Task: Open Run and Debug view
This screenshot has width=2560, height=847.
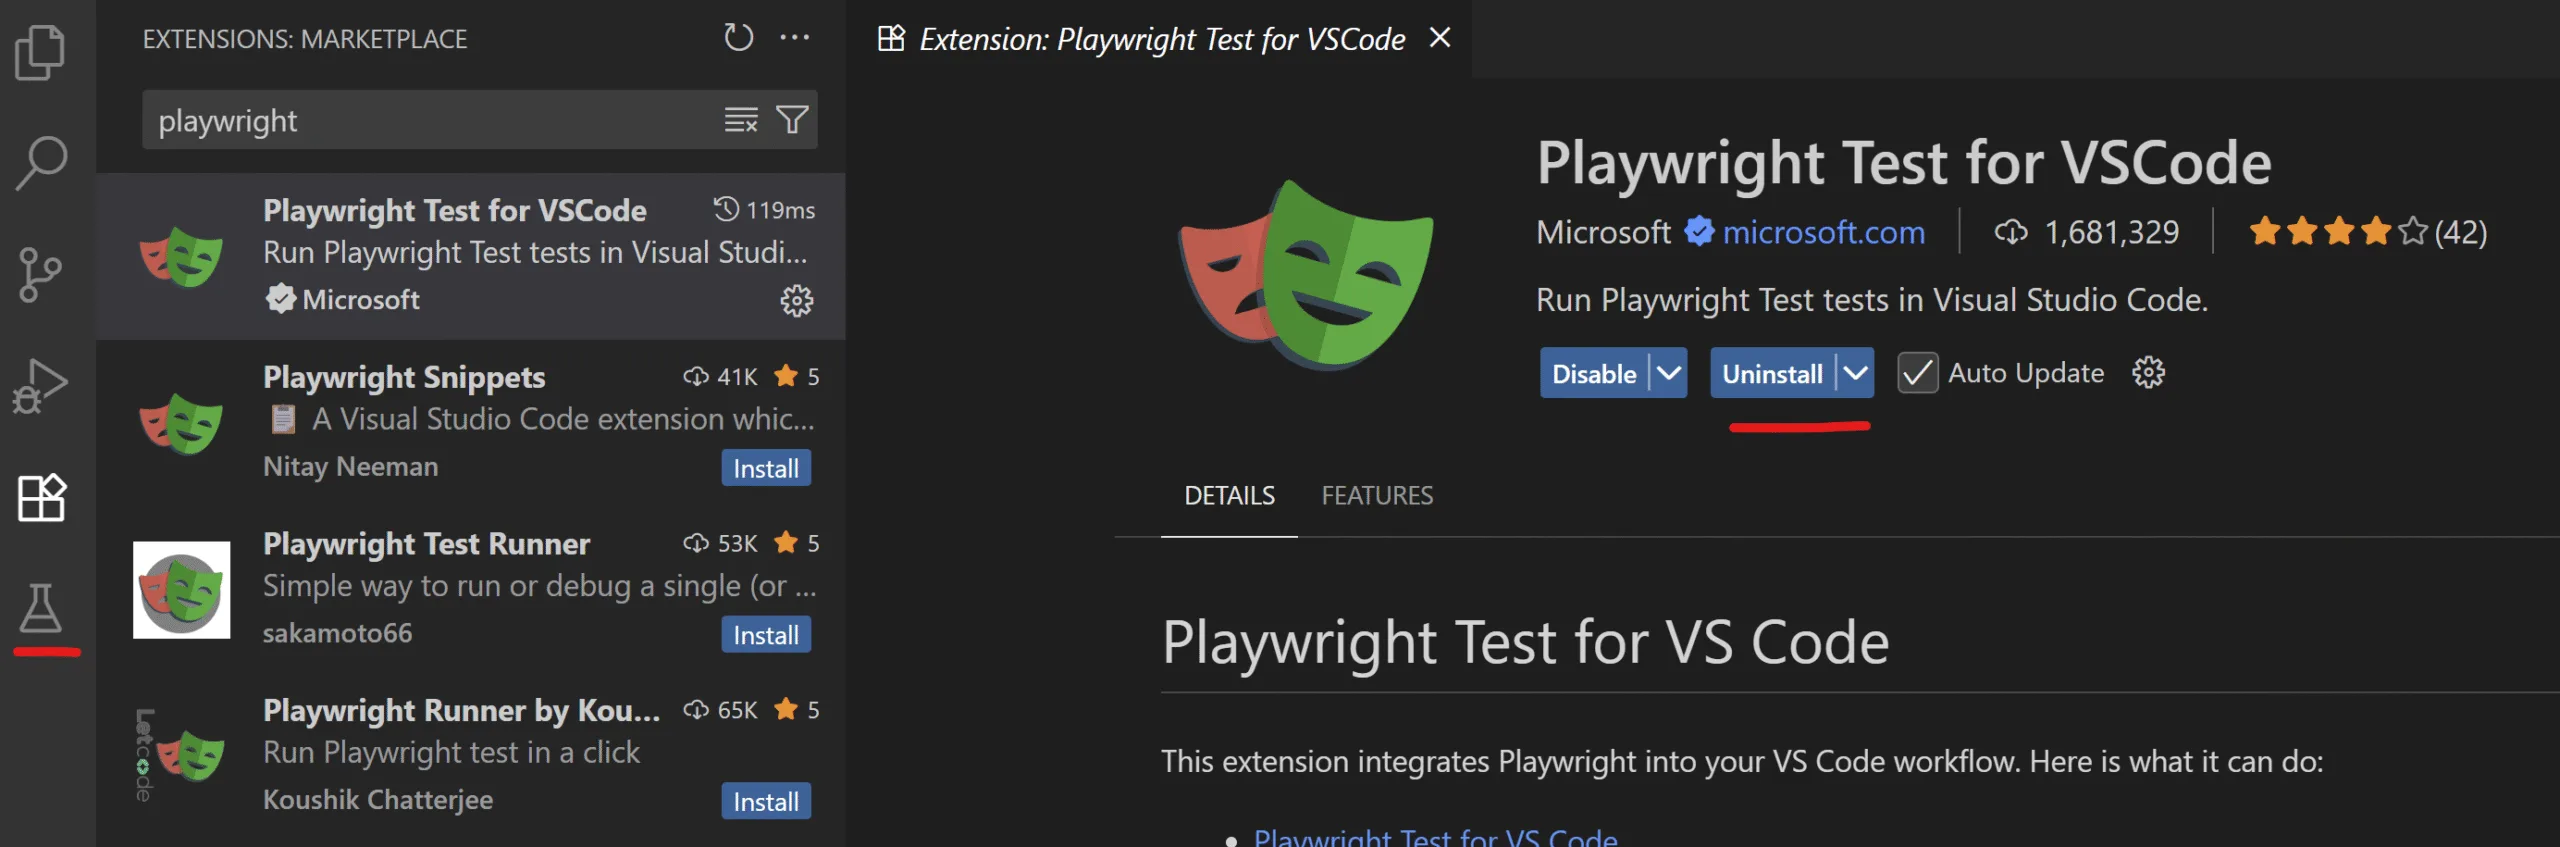Action: 41,386
